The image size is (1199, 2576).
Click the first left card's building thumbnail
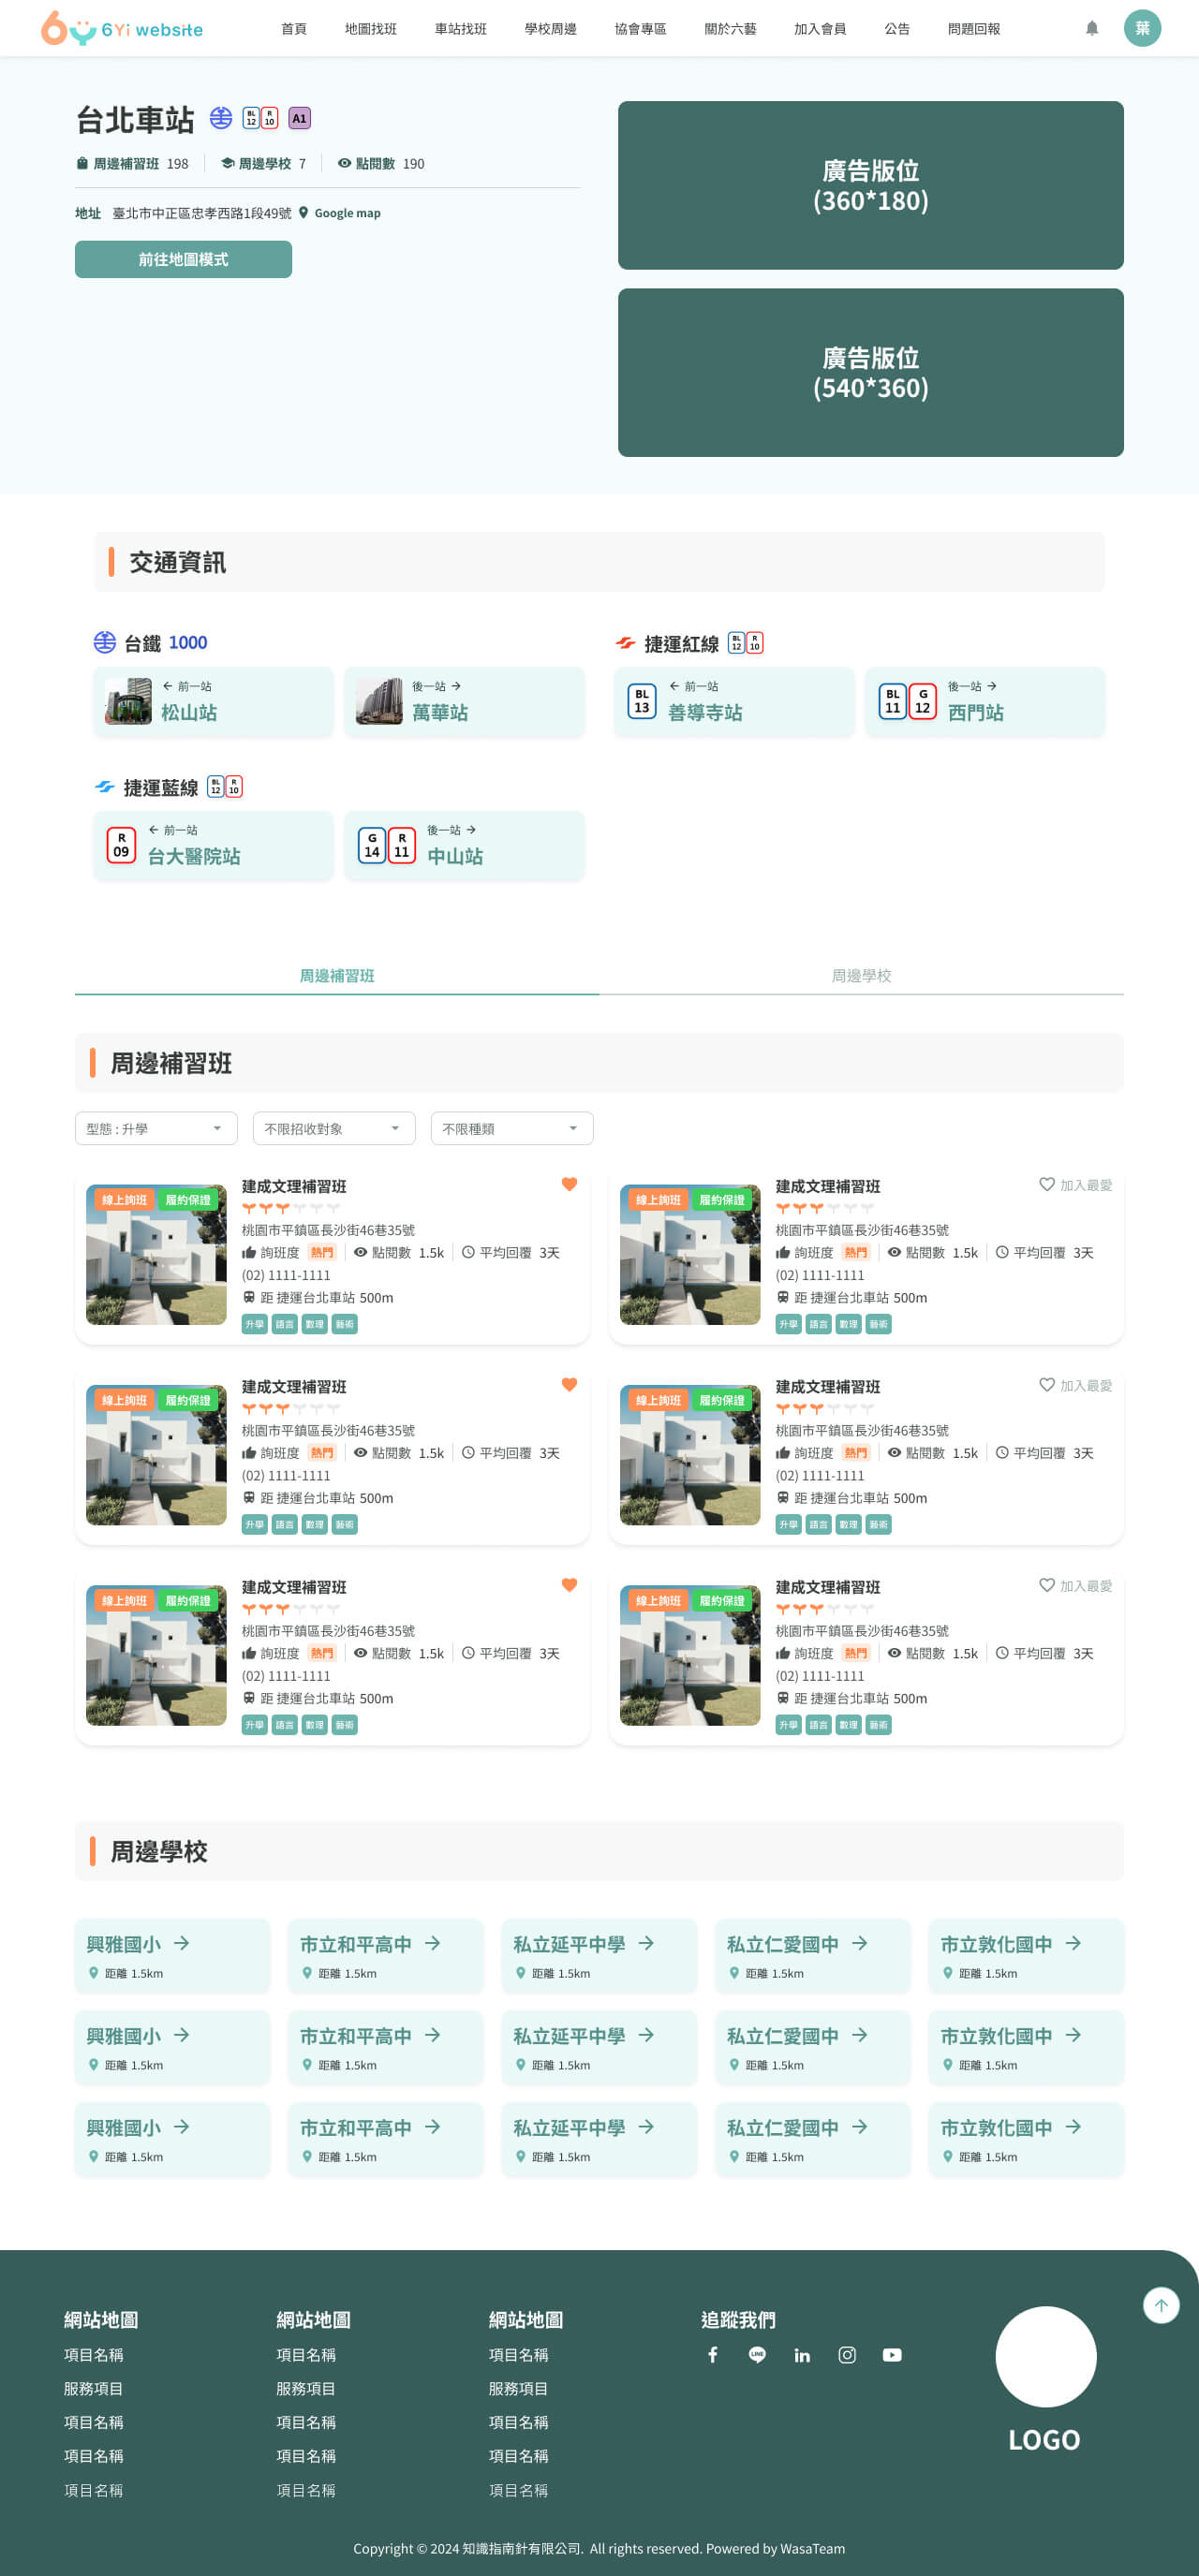click(x=156, y=1255)
